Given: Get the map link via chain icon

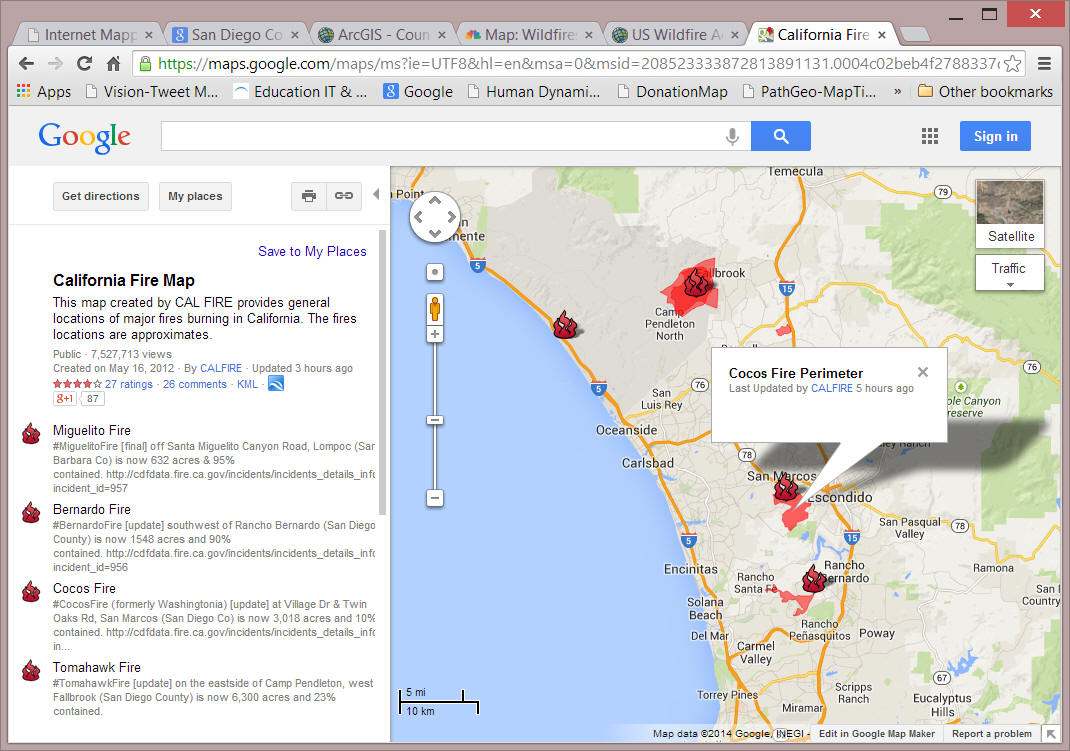Looking at the screenshot, I should coord(344,196).
